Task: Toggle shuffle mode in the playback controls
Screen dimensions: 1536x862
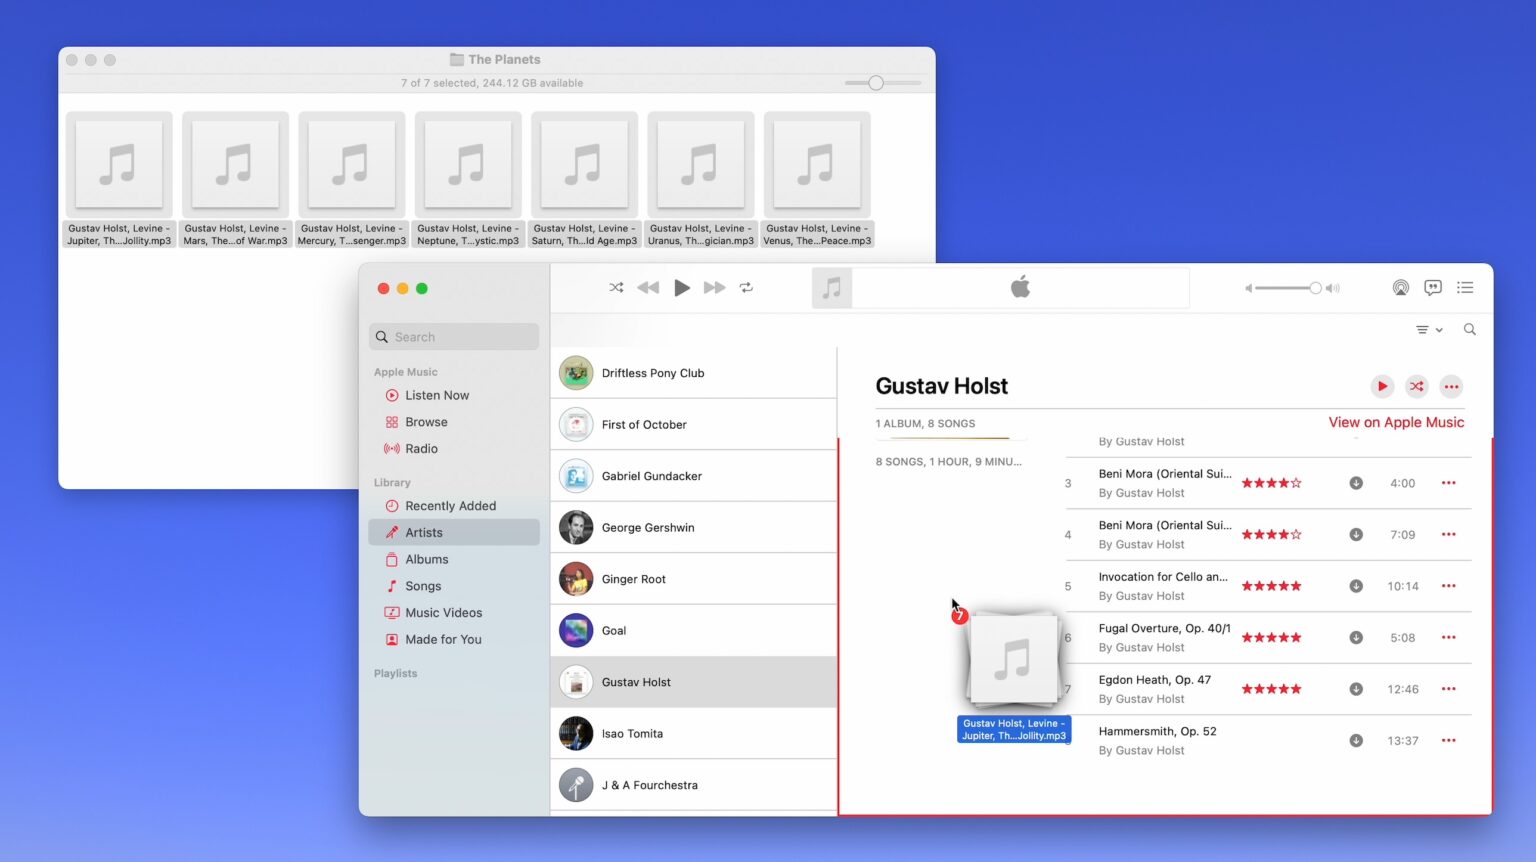Action: [x=616, y=287]
